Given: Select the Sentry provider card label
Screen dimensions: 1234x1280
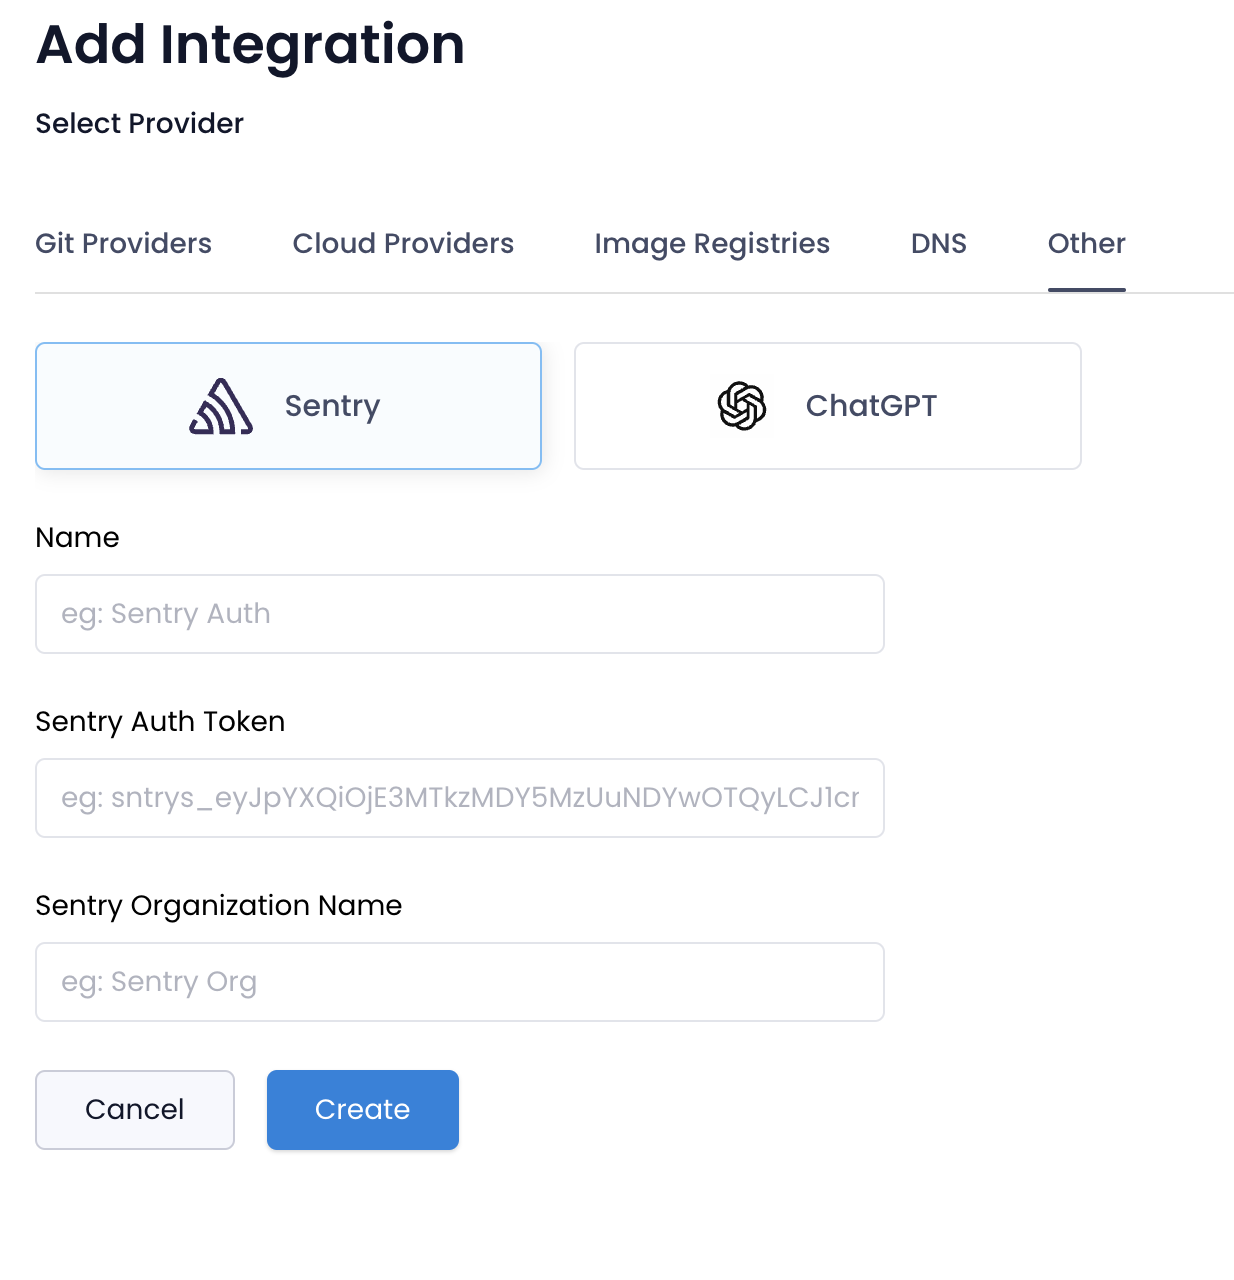Looking at the screenshot, I should [x=332, y=406].
